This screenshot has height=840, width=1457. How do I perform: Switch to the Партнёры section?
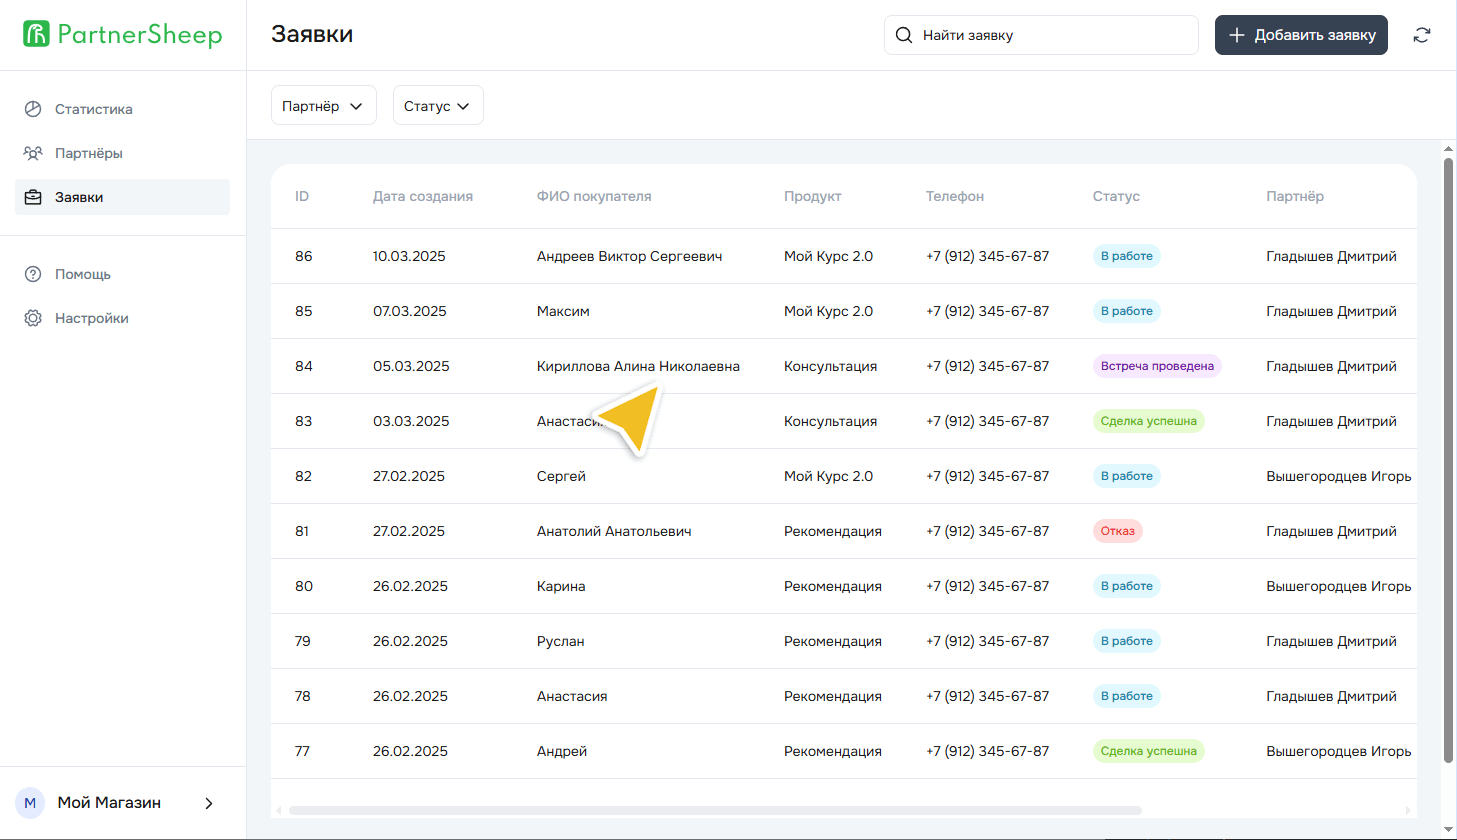89,152
